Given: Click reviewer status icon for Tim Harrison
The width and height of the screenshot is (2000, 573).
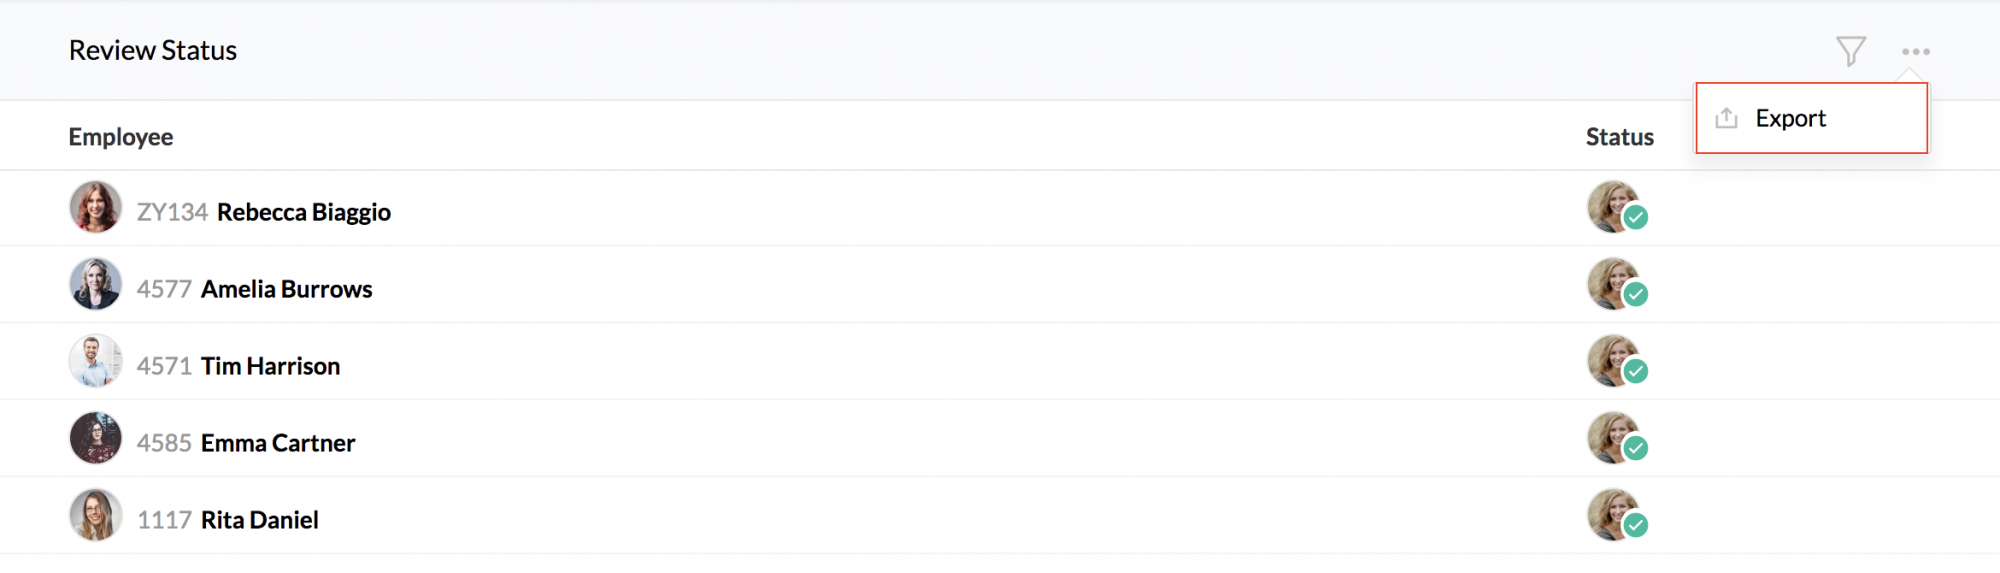Looking at the screenshot, I should pos(1615,362).
